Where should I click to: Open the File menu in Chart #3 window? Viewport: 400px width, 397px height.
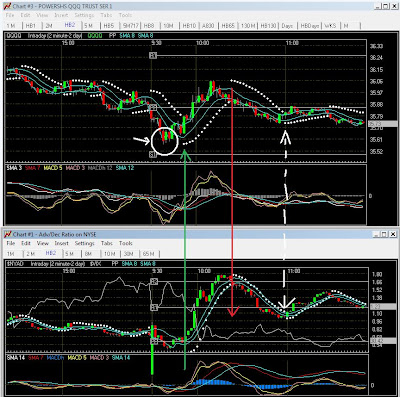point(10,15)
